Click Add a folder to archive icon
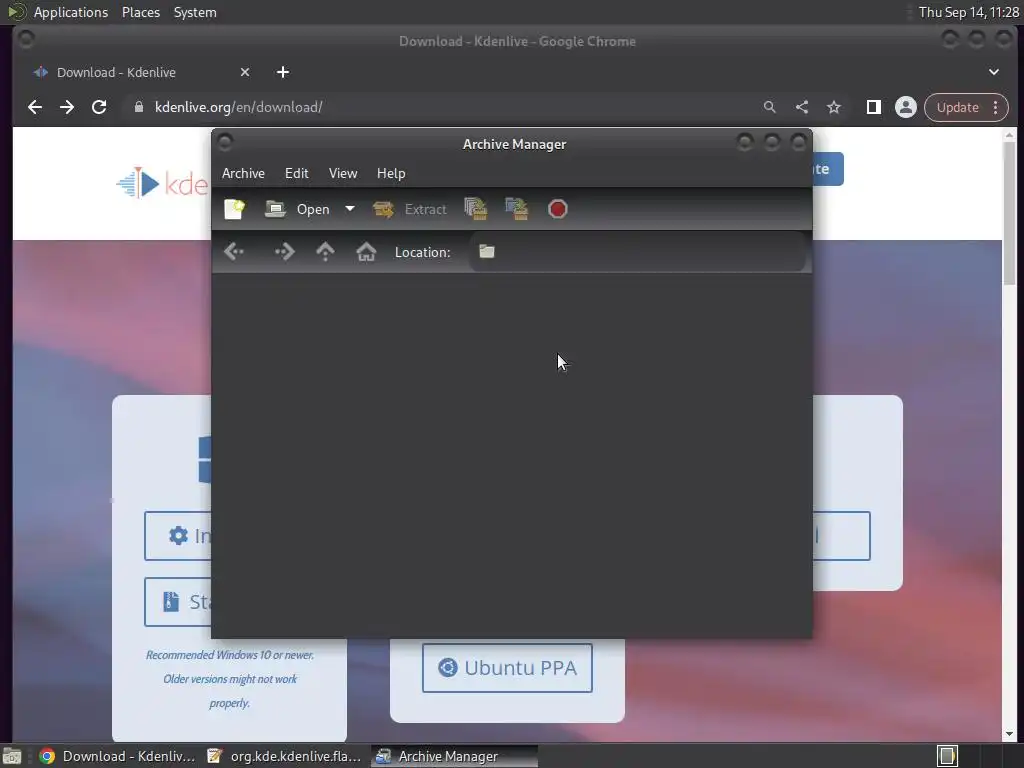Image resolution: width=1024 pixels, height=768 pixels. [x=517, y=209]
